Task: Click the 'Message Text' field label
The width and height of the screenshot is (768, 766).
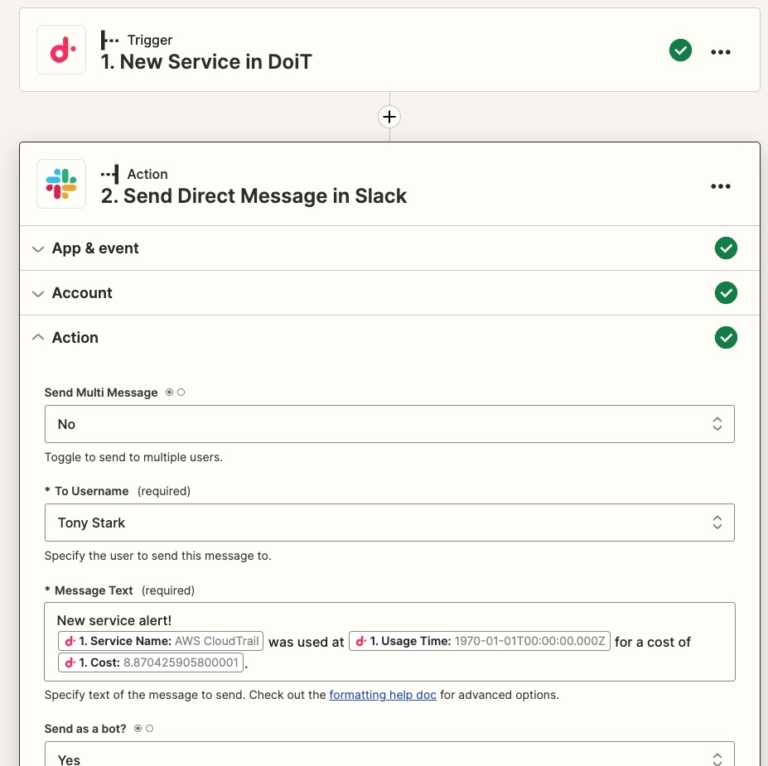Action: click(94, 591)
